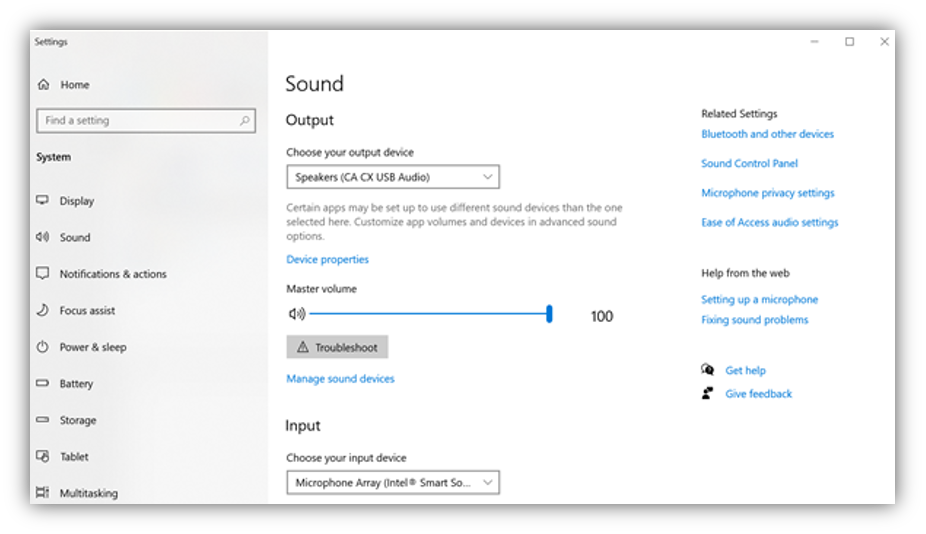Mute using master volume speaker icon
The height and width of the screenshot is (534, 926).
pos(296,315)
